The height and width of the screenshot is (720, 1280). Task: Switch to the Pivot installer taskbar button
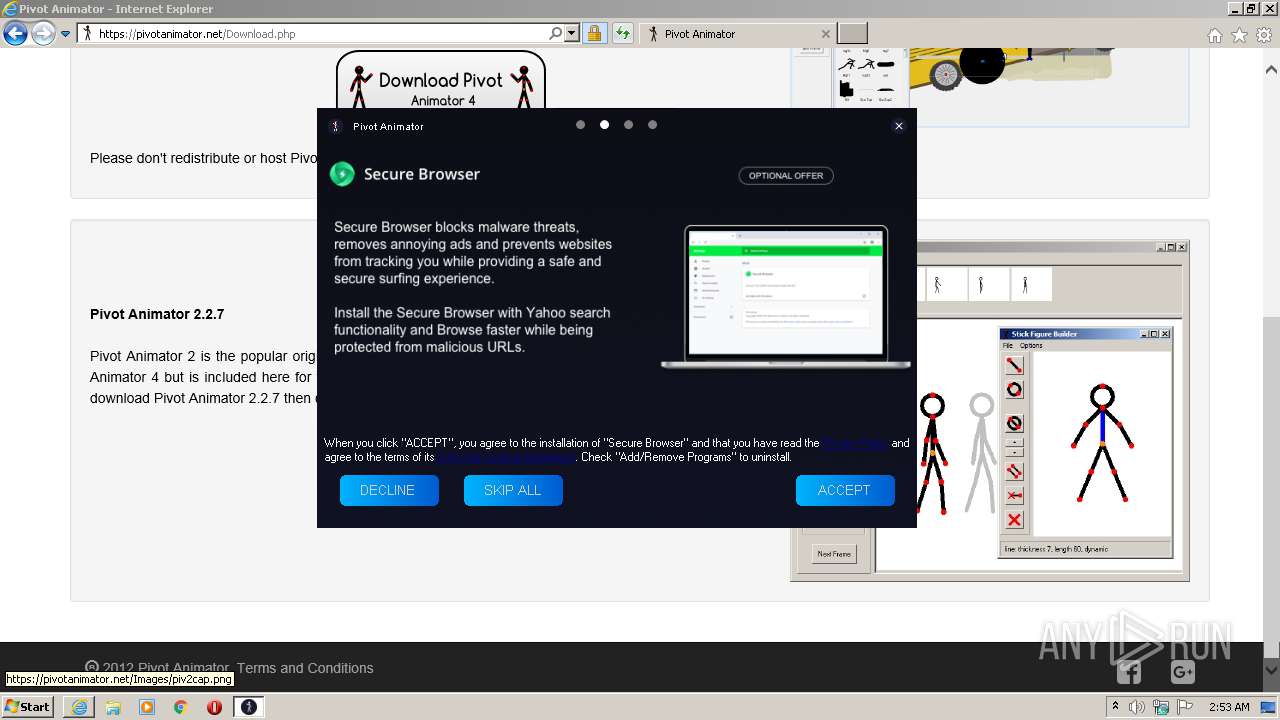click(249, 707)
